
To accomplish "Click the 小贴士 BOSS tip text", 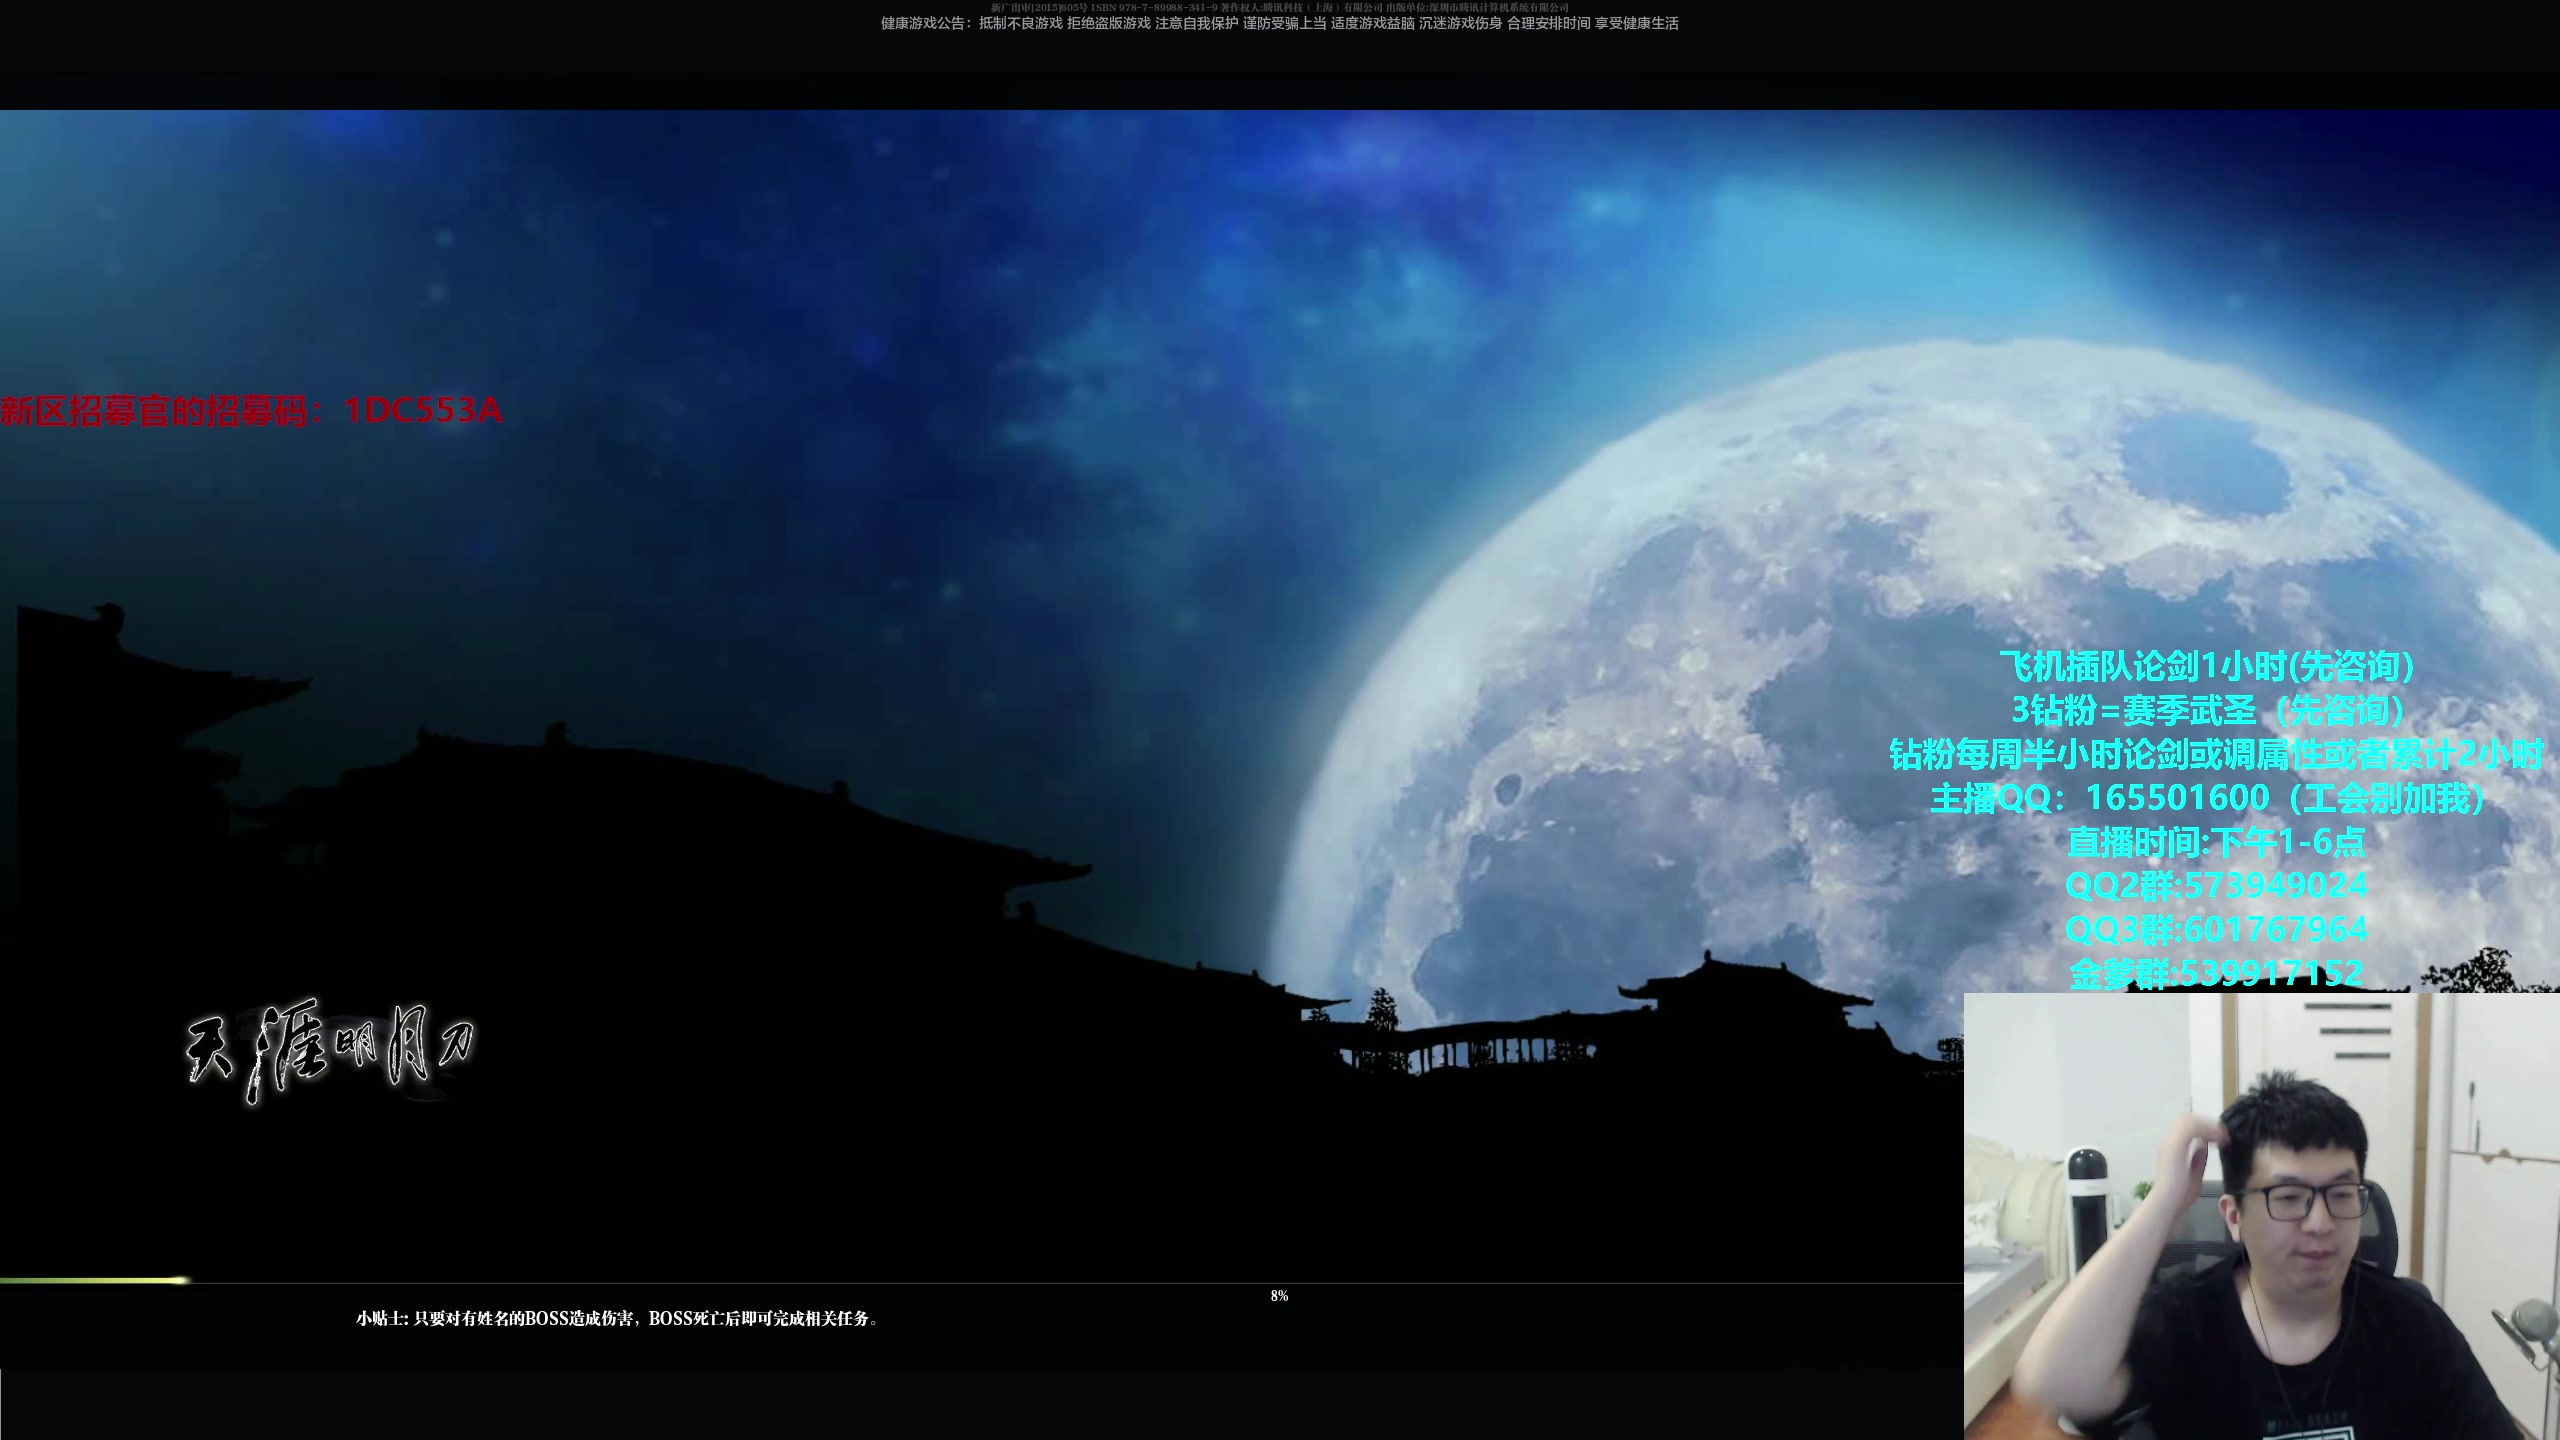I will 617,1319.
